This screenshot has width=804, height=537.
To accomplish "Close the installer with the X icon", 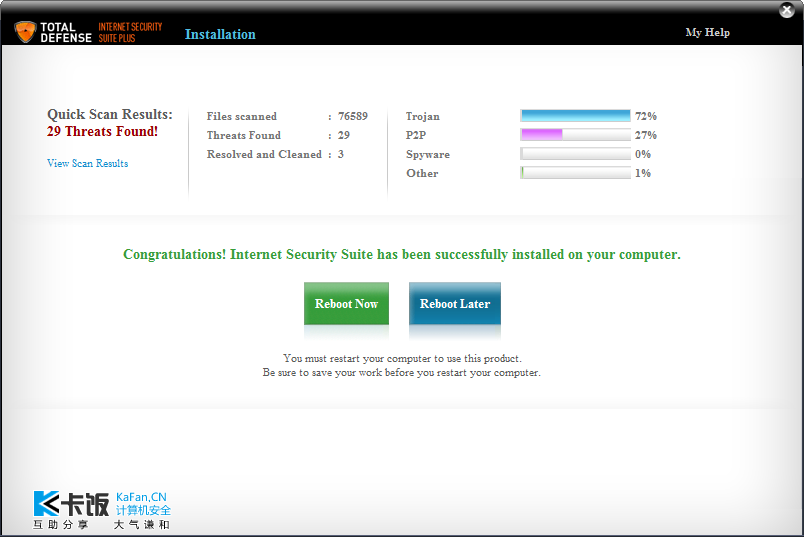I will pyautogui.click(x=787, y=10).
